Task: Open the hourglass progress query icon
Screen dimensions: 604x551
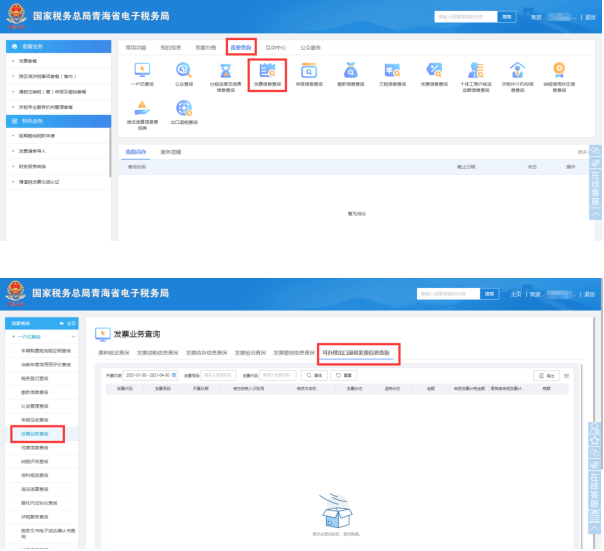Action: (x=226, y=72)
